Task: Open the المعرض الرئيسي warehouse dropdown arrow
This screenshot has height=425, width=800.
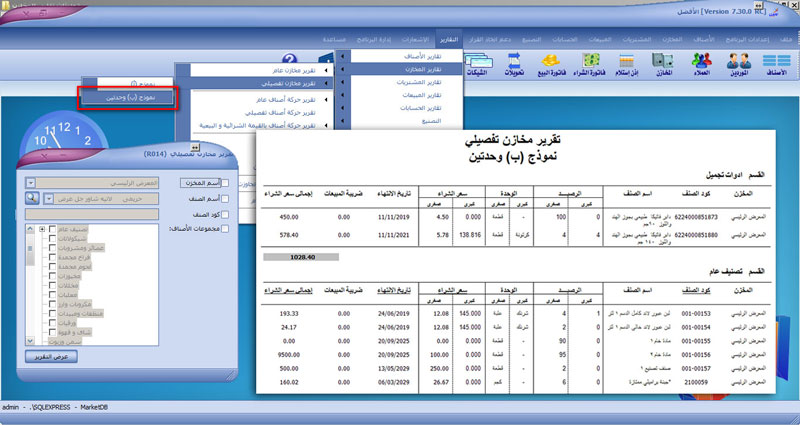Action: pos(31,183)
